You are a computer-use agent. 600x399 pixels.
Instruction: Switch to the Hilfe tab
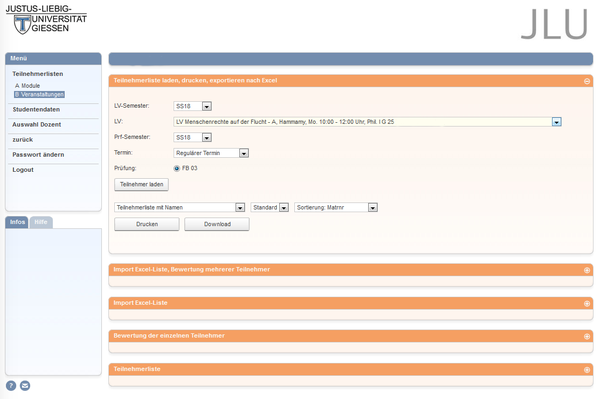pos(41,222)
